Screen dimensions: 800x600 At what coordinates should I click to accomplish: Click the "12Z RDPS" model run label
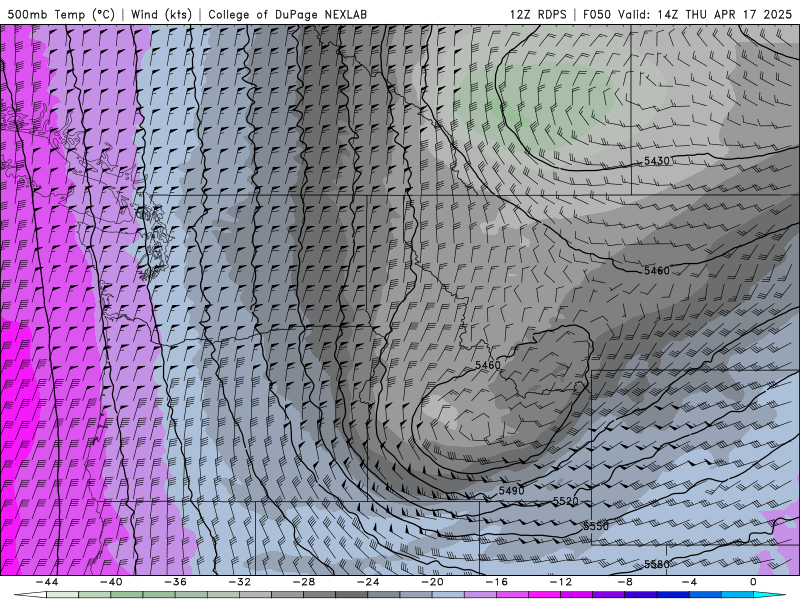[538, 14]
